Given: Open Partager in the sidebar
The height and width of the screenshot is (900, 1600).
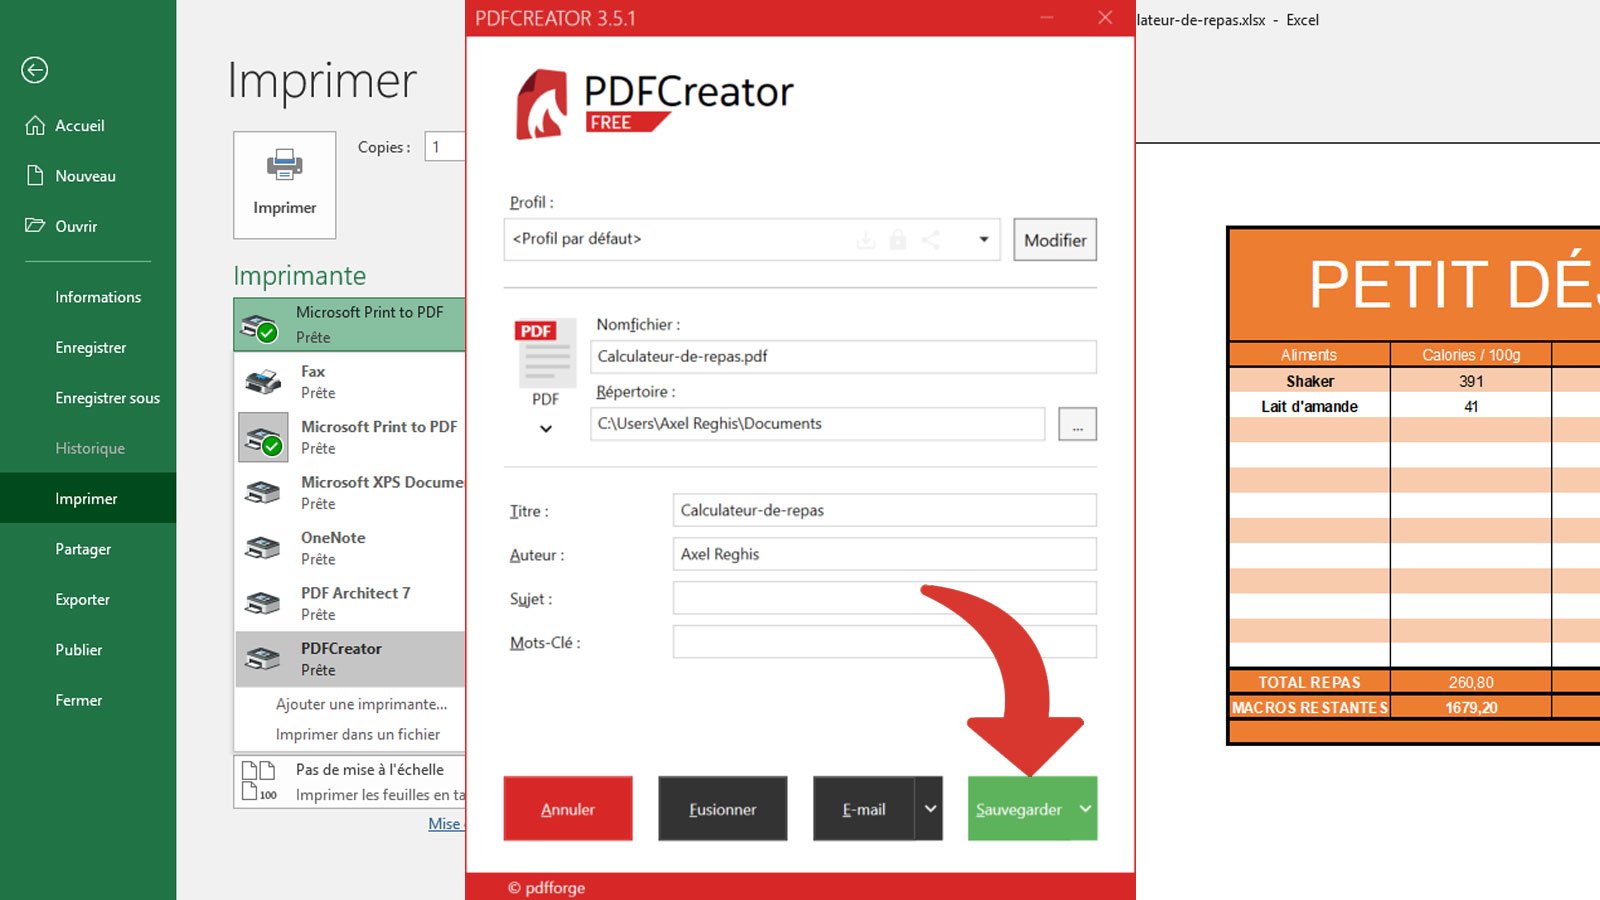Looking at the screenshot, I should click(x=83, y=549).
